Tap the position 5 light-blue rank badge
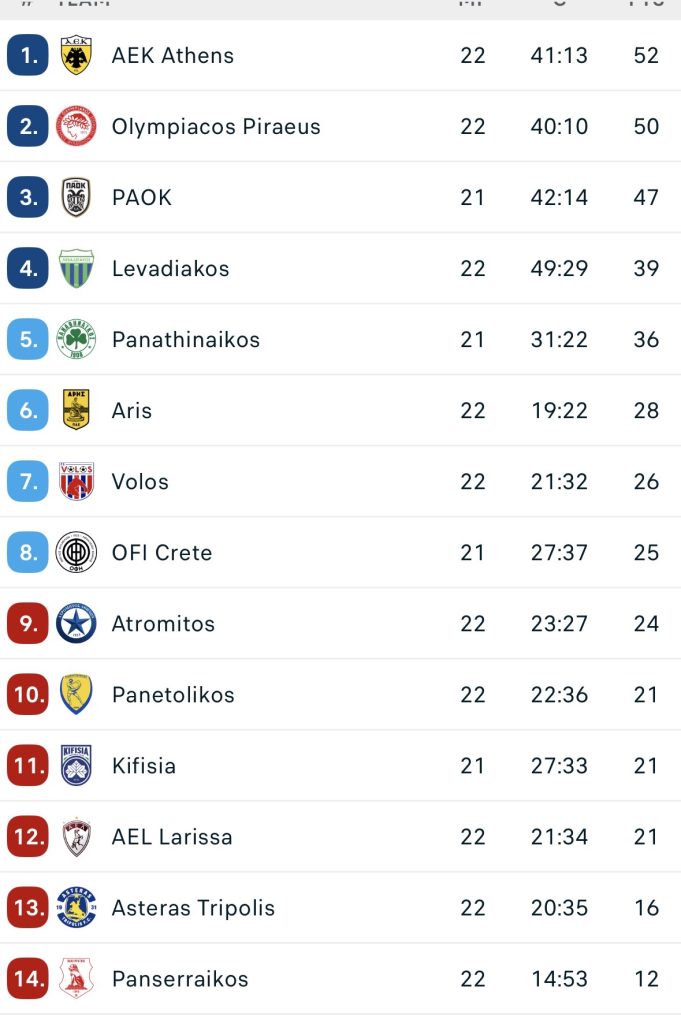 [x=28, y=340]
